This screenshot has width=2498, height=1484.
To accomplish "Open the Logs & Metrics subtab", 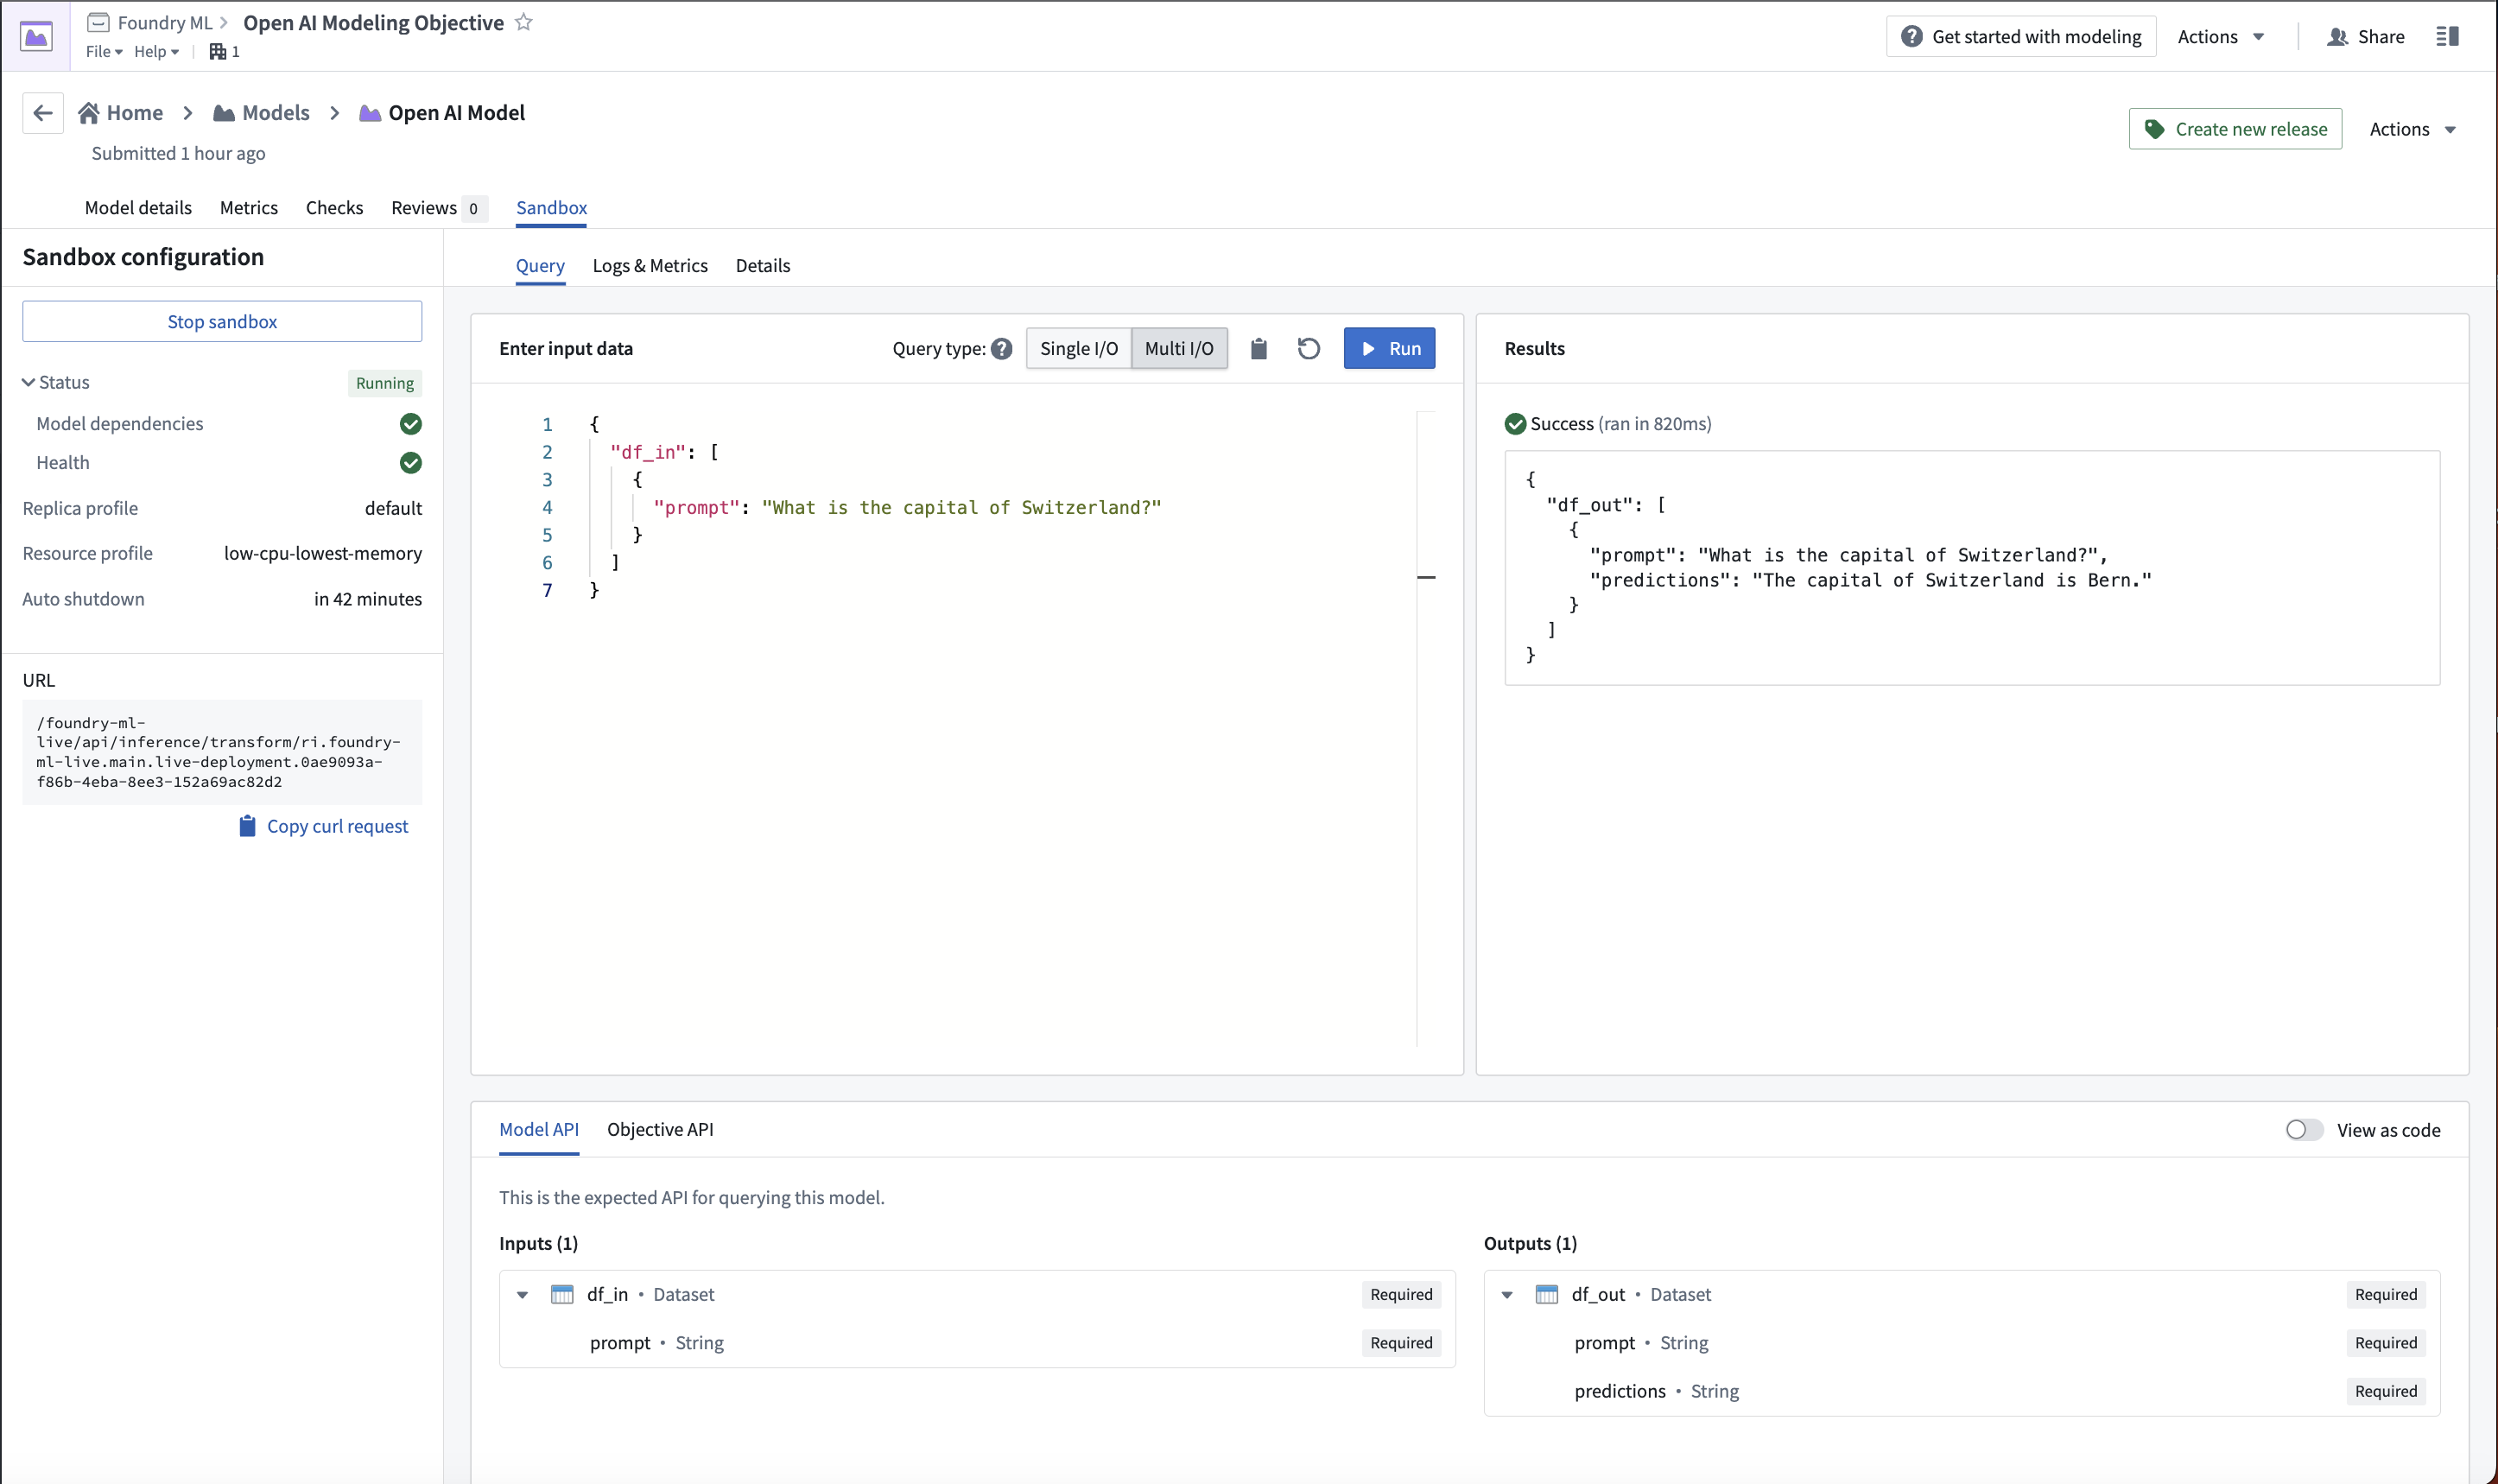I will (650, 266).
